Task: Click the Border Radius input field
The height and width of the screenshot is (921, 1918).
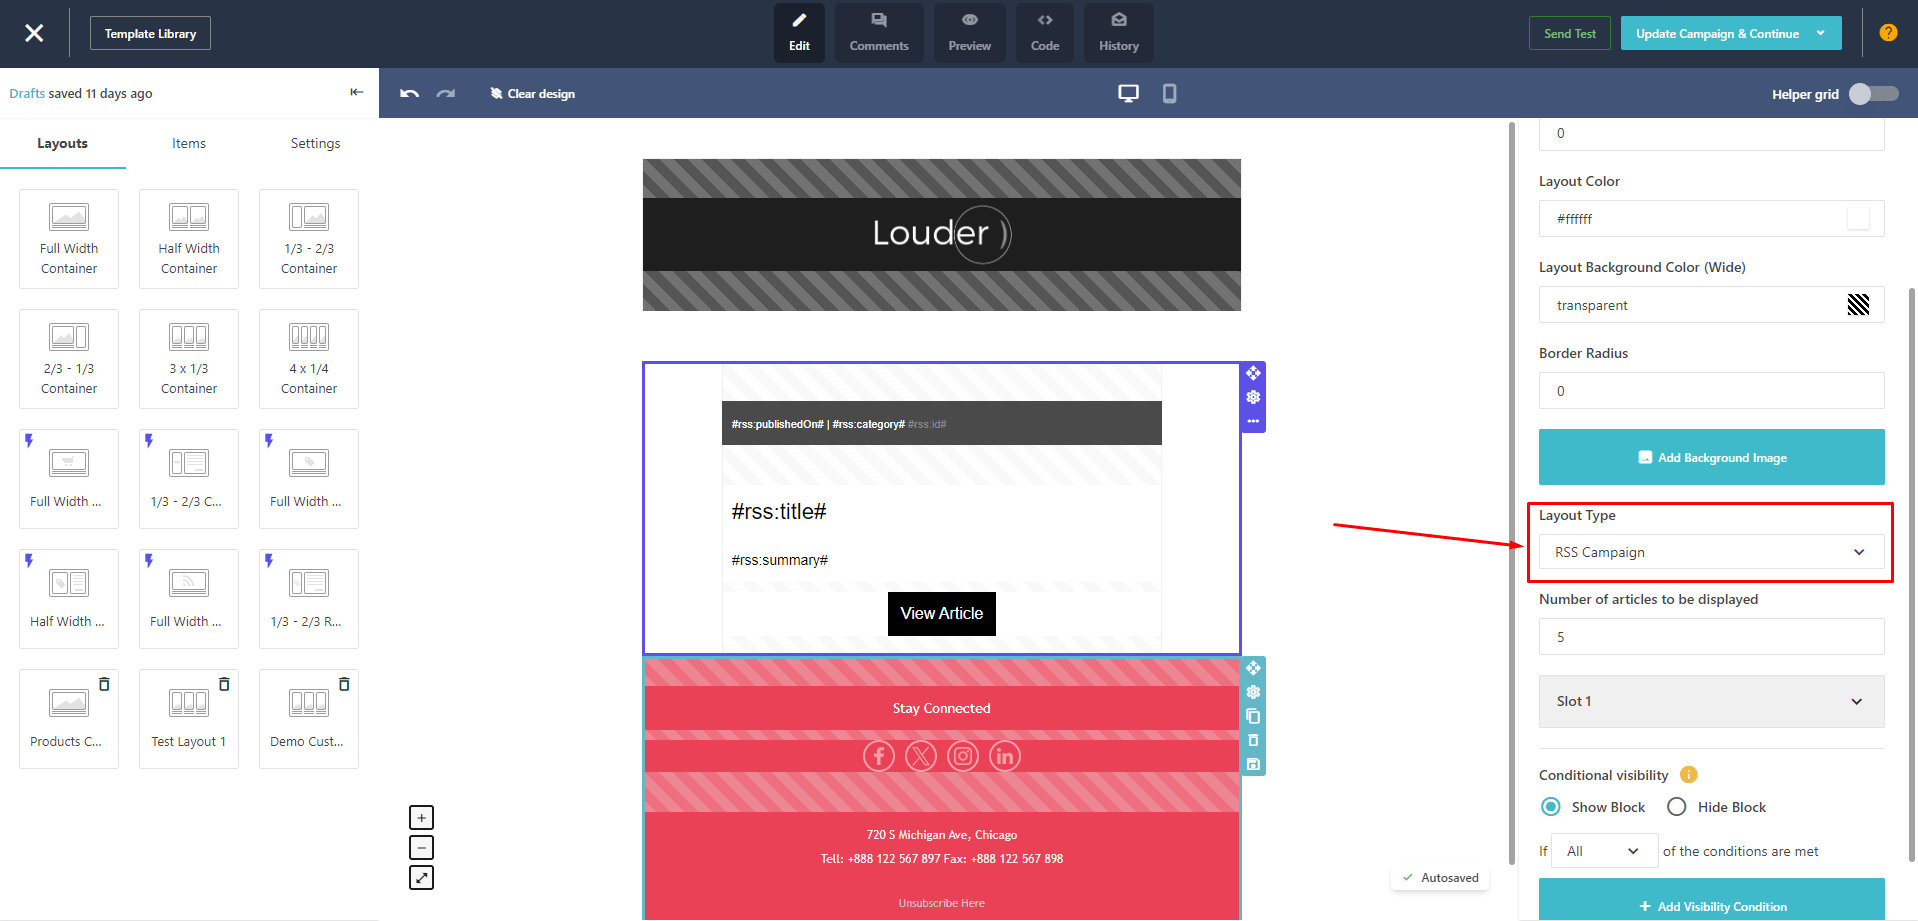Action: pos(1711,391)
